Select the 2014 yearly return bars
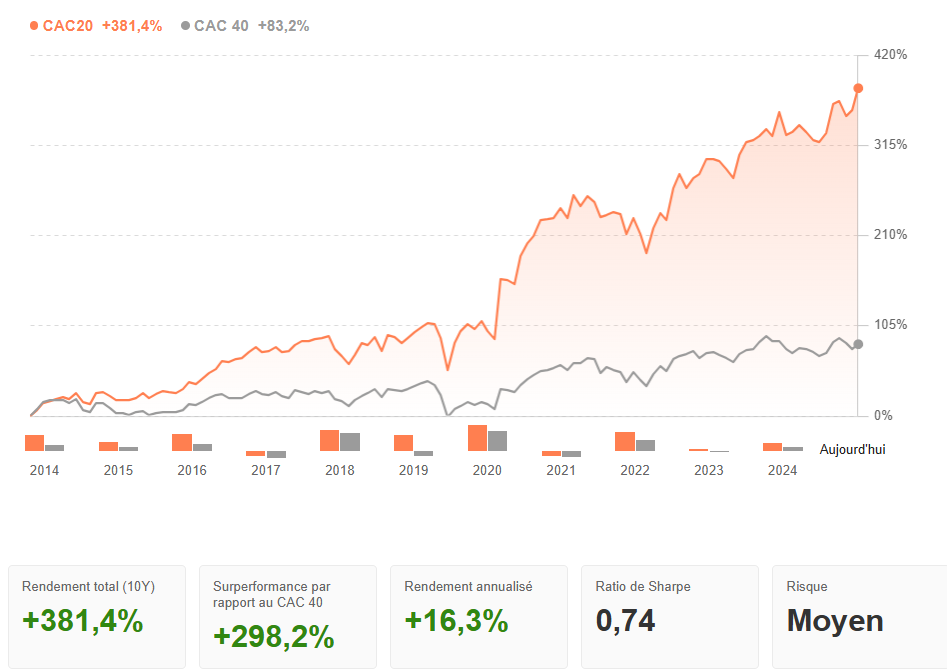 click(44, 443)
